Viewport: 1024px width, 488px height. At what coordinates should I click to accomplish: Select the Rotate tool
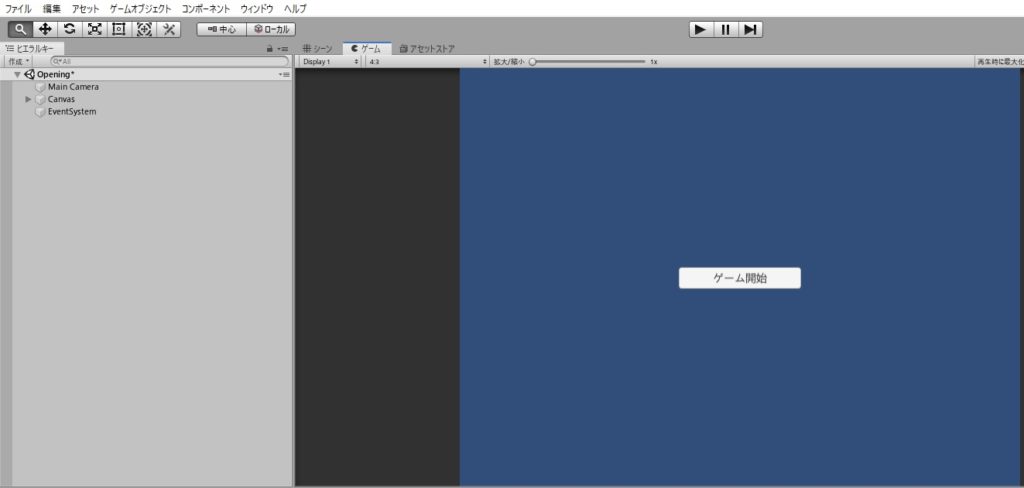pos(70,29)
